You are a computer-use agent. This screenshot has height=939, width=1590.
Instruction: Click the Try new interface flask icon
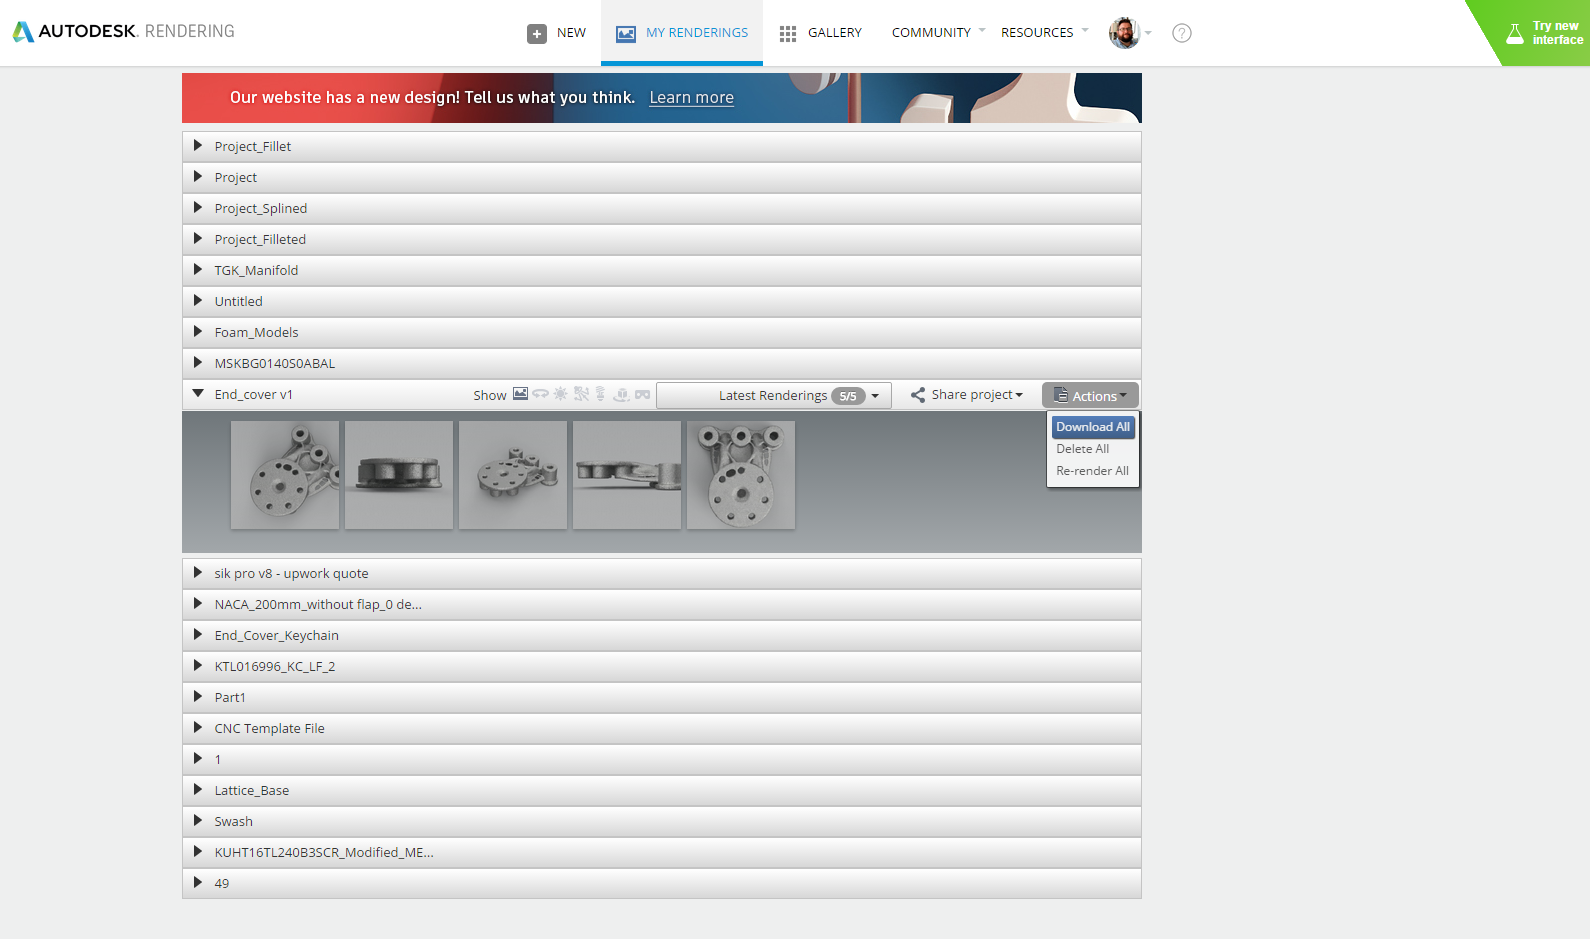[x=1515, y=34]
